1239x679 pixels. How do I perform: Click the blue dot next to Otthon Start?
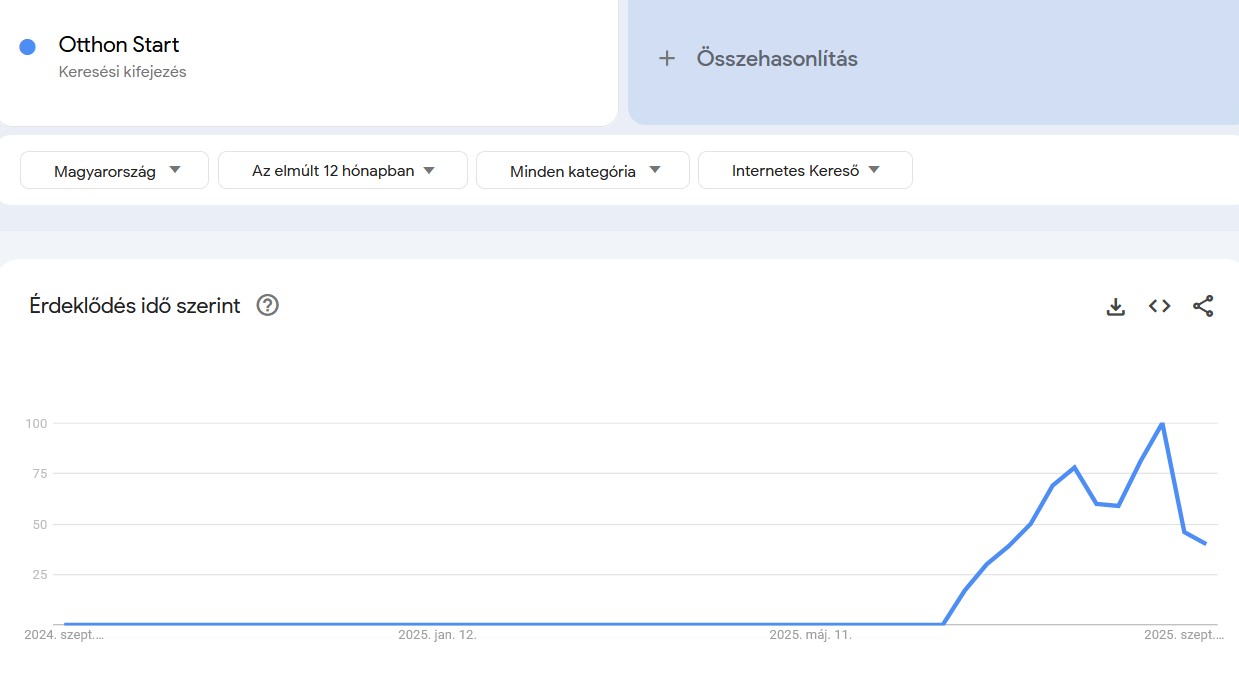(27, 46)
